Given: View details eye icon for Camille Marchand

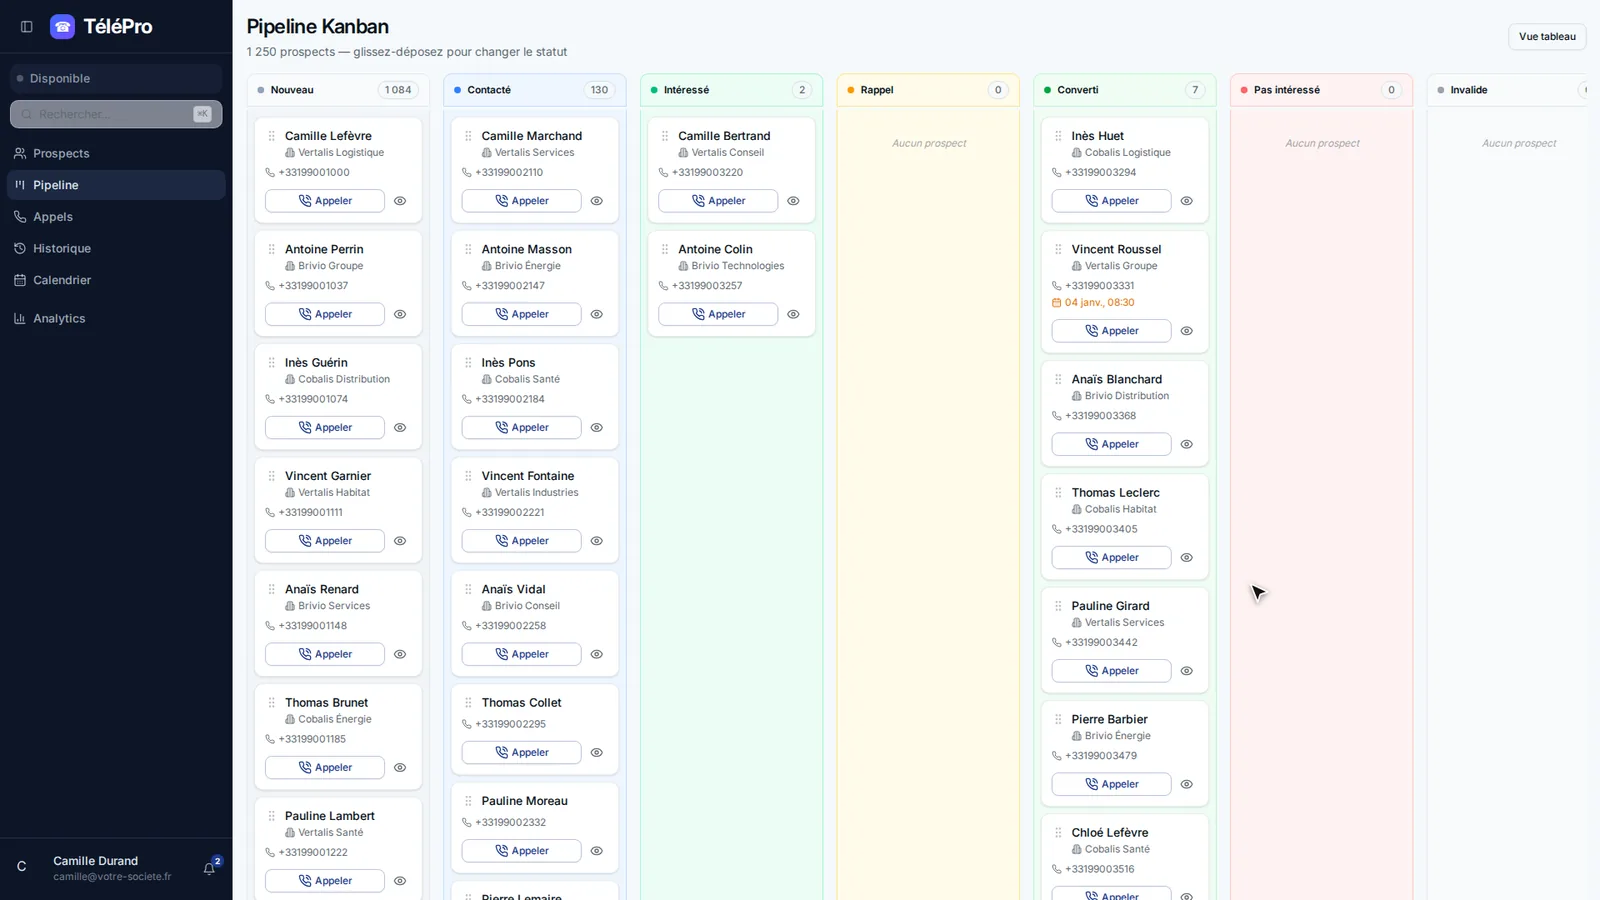Looking at the screenshot, I should (x=597, y=201).
